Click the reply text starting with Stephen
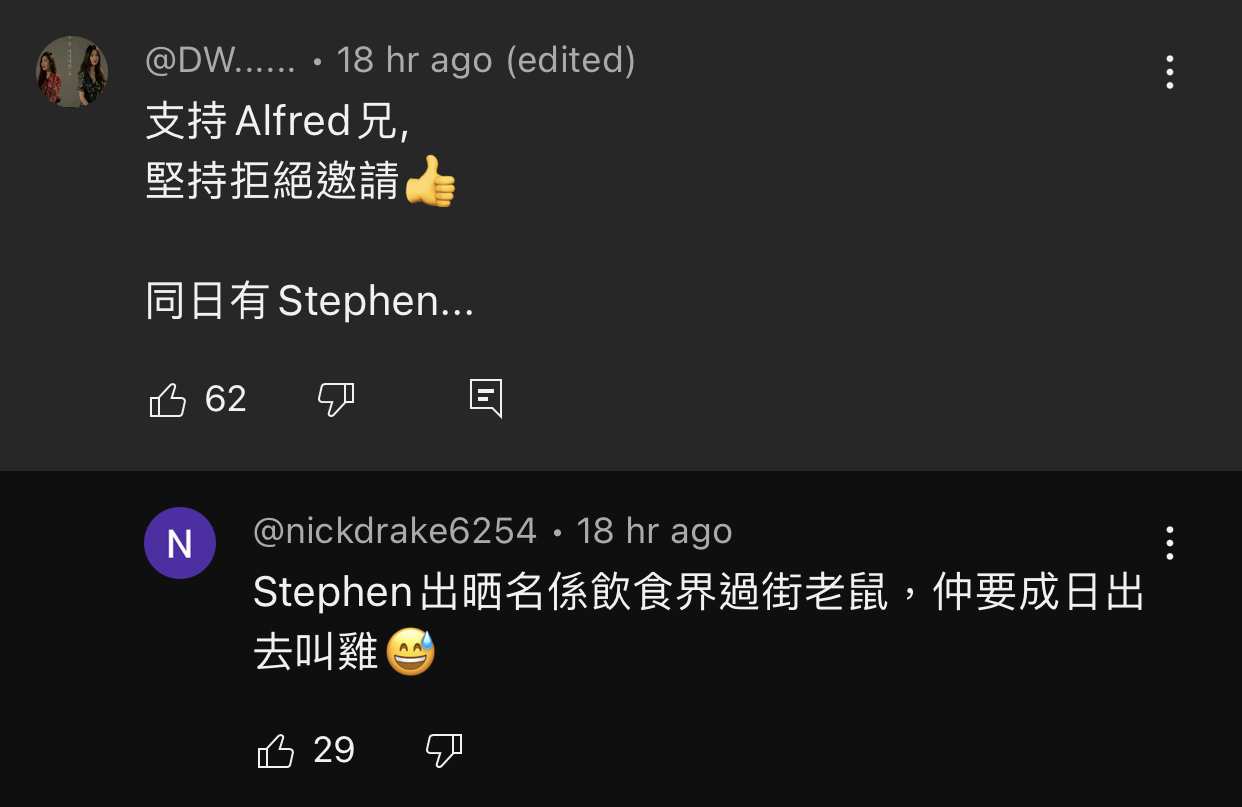This screenshot has height=807, width=1242. [699, 623]
